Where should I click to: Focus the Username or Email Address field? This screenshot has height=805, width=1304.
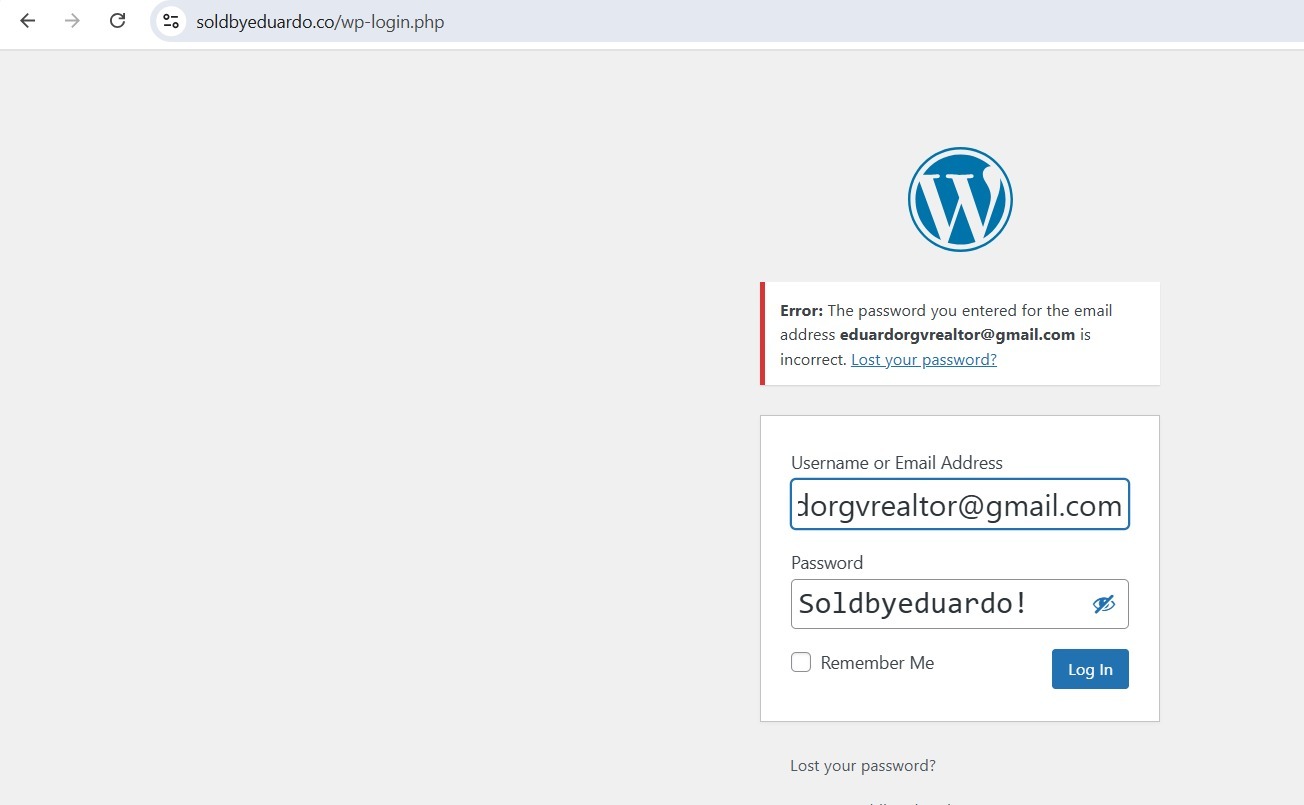point(959,505)
